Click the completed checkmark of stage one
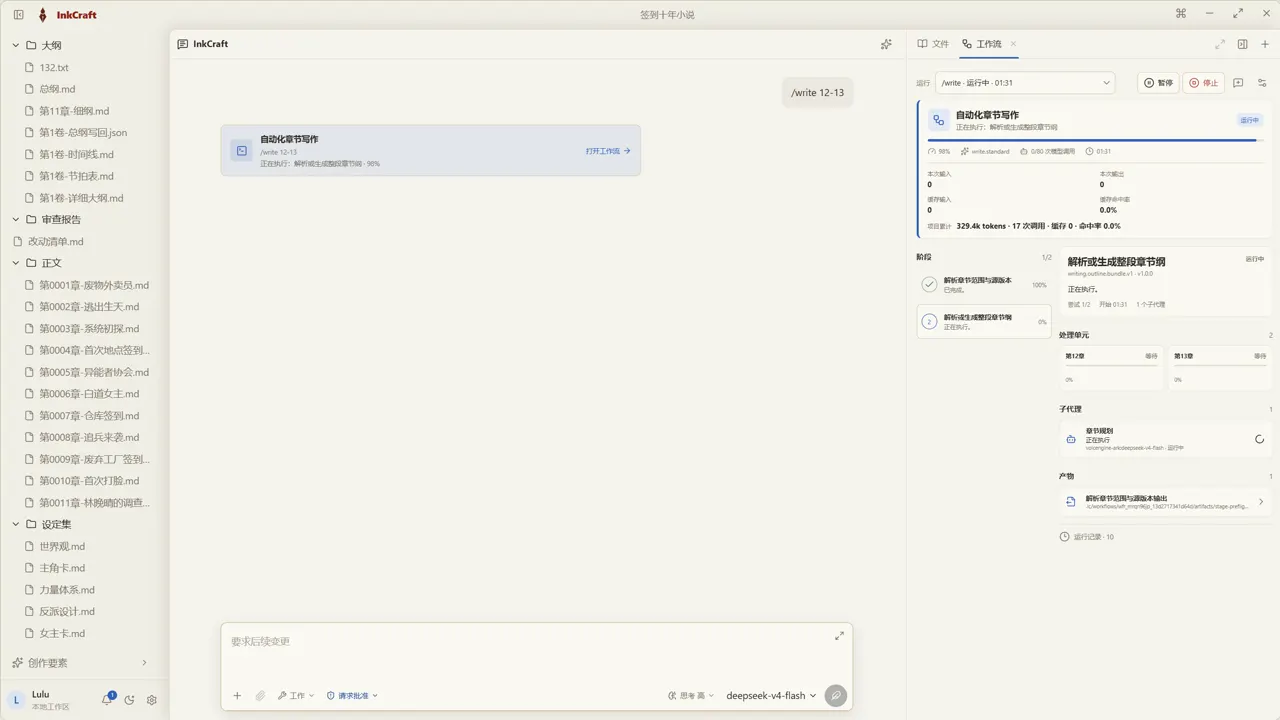 929,285
